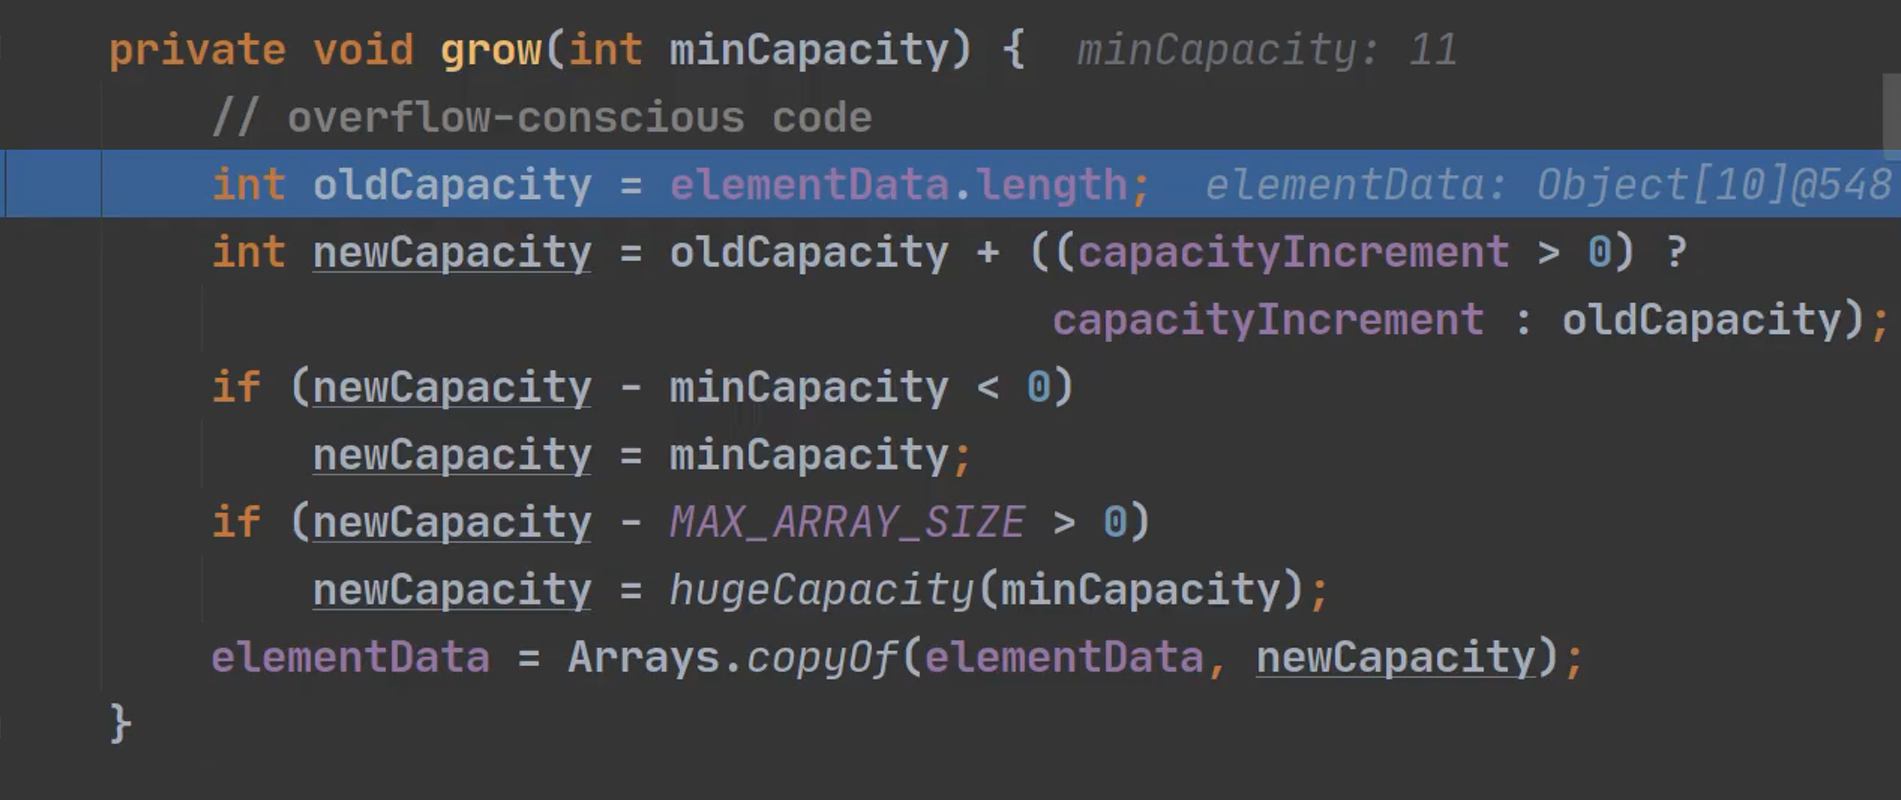Click the grow method name
Screen dimensions: 1901x800
(x=491, y=50)
